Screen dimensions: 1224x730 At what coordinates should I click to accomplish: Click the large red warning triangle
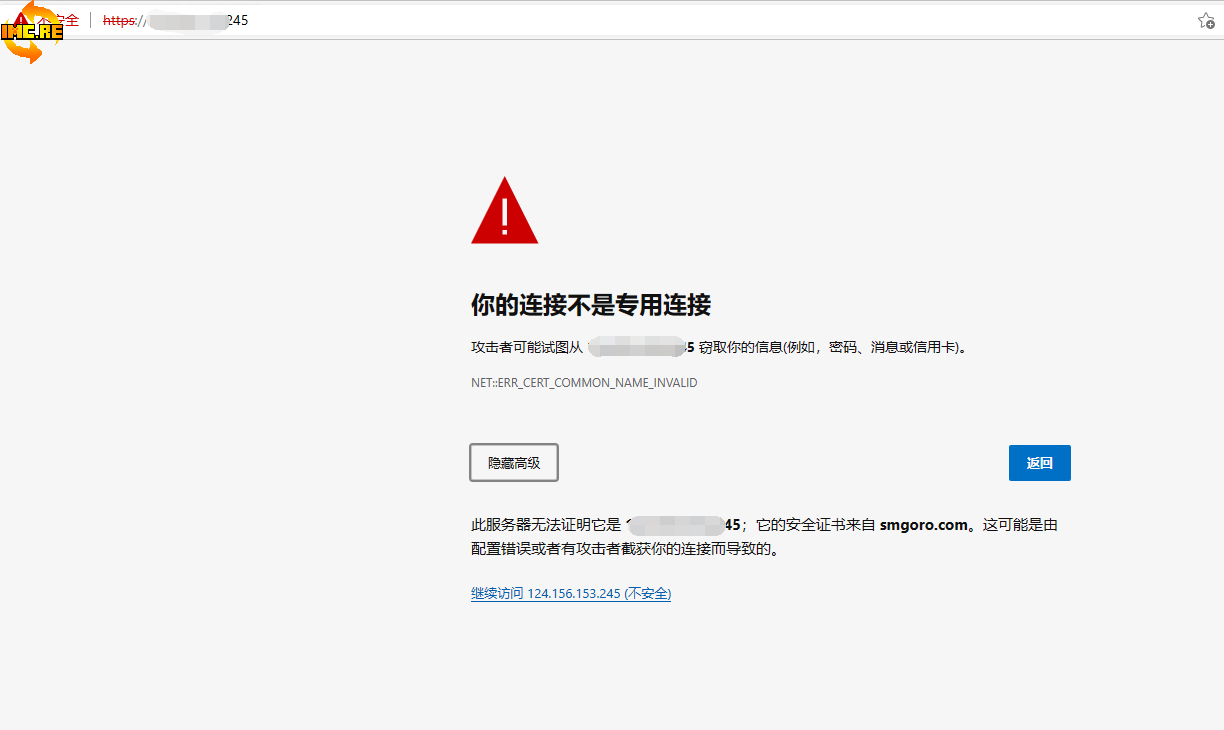click(504, 211)
